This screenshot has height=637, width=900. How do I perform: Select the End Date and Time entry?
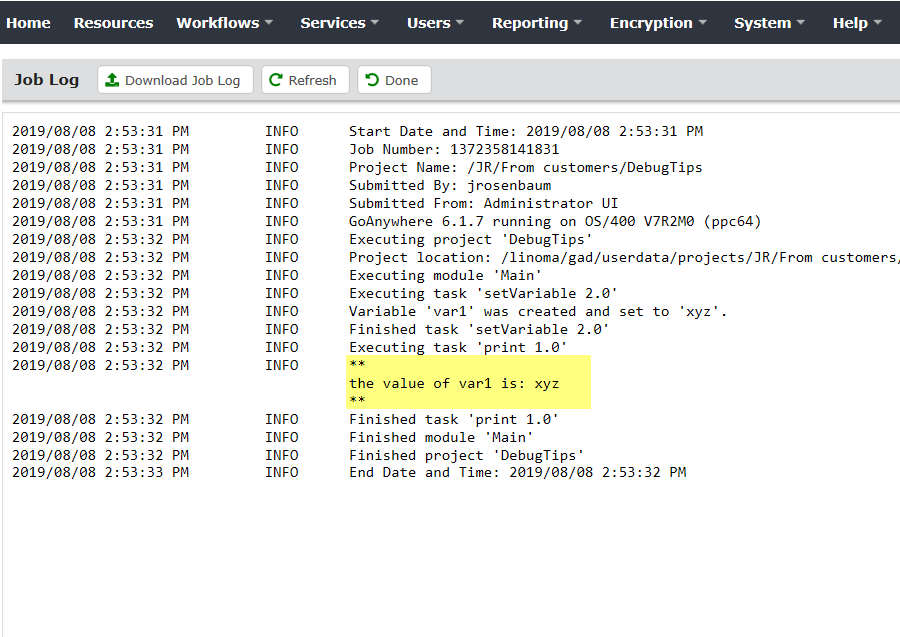pyautogui.click(x=517, y=472)
